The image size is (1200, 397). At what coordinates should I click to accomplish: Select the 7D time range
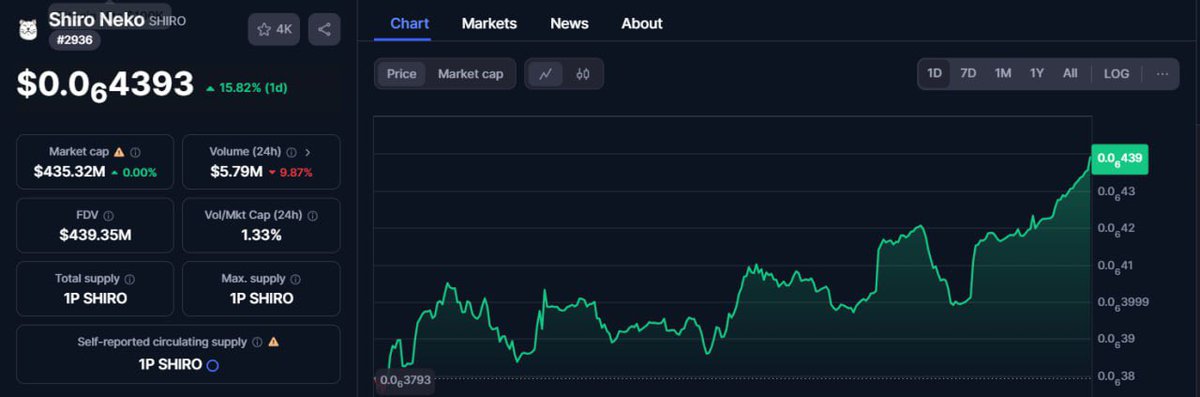[x=968, y=73]
